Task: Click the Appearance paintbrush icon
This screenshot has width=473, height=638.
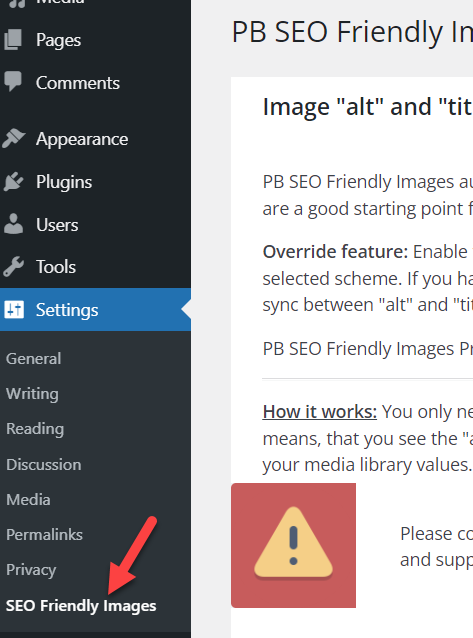Action: click(x=13, y=138)
